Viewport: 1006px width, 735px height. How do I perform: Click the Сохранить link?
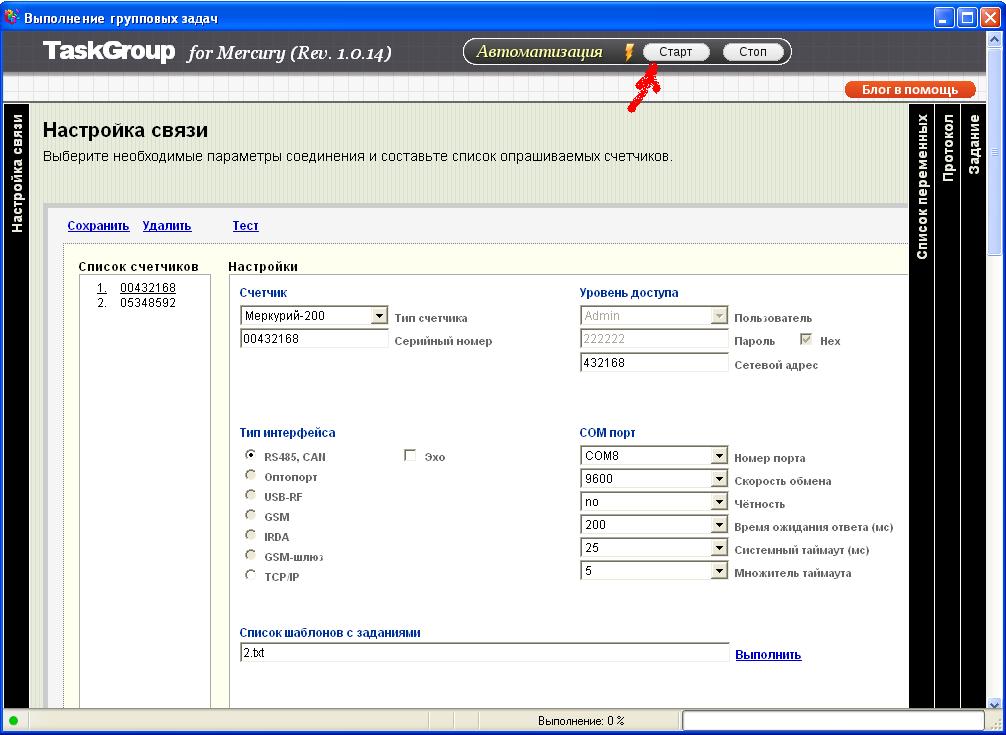coord(98,226)
